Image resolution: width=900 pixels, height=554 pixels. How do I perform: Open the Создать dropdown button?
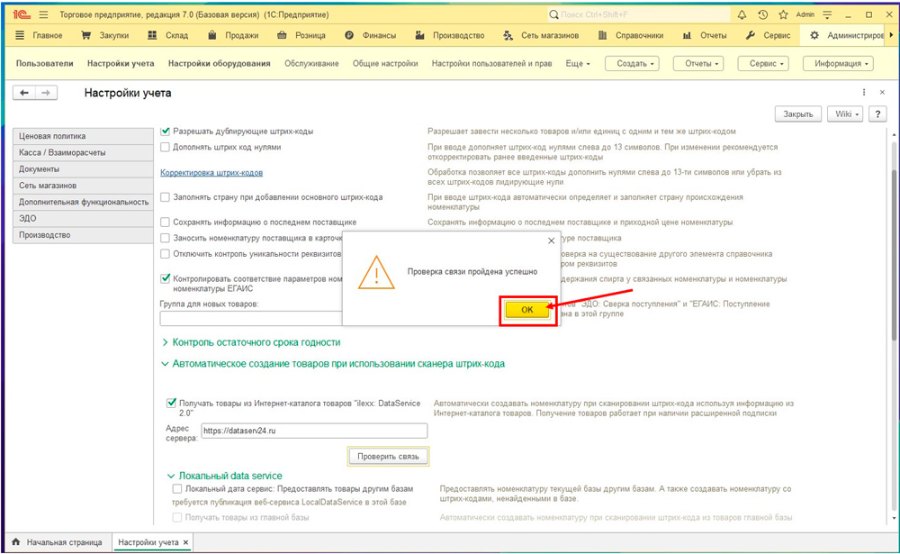[x=632, y=64]
